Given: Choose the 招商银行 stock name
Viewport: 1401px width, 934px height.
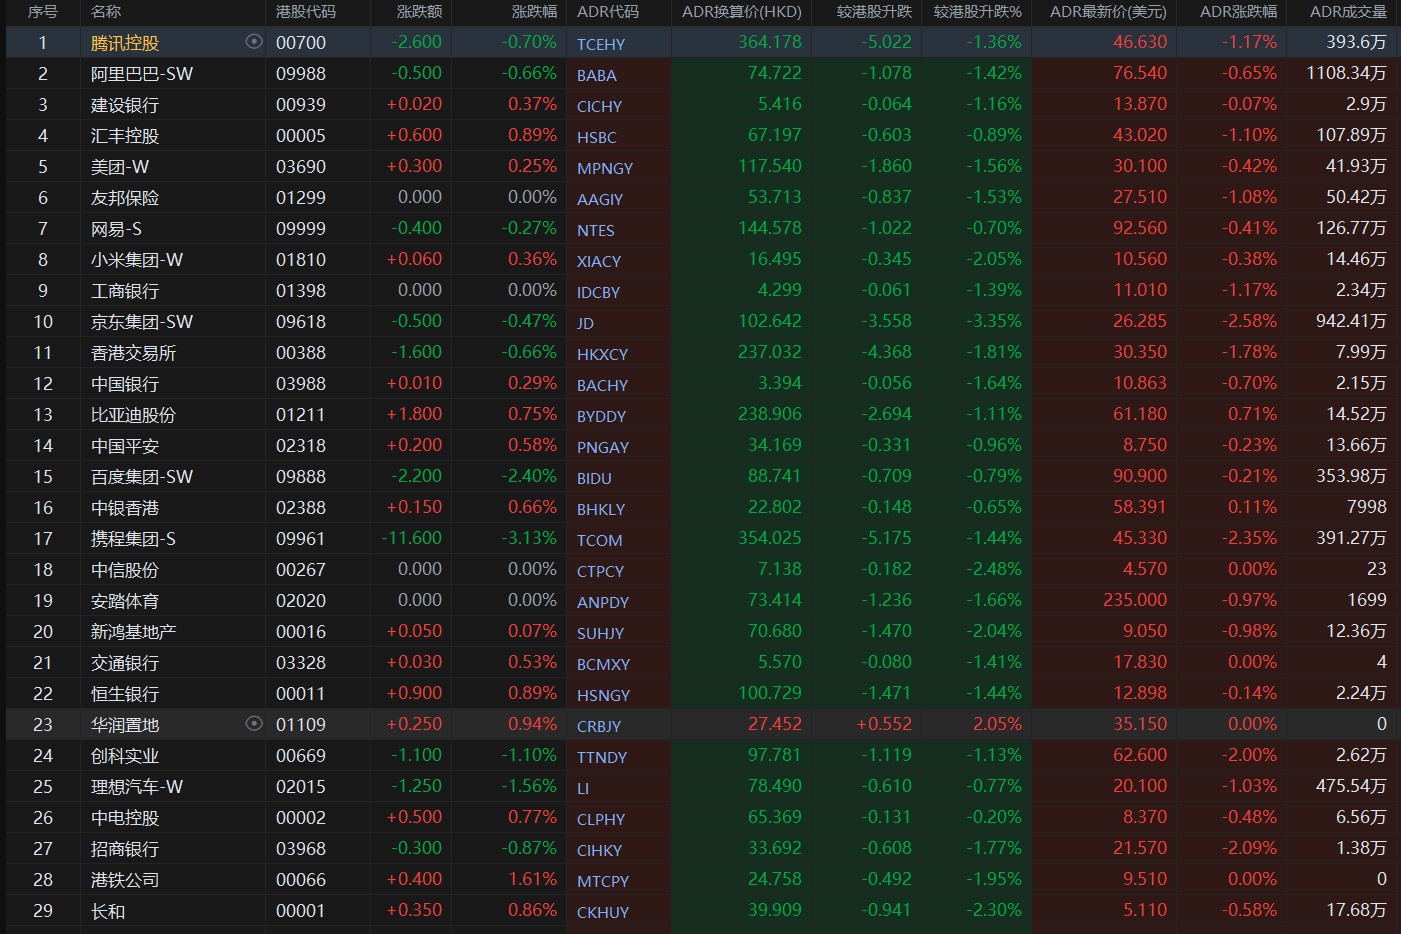Looking at the screenshot, I should [x=125, y=849].
